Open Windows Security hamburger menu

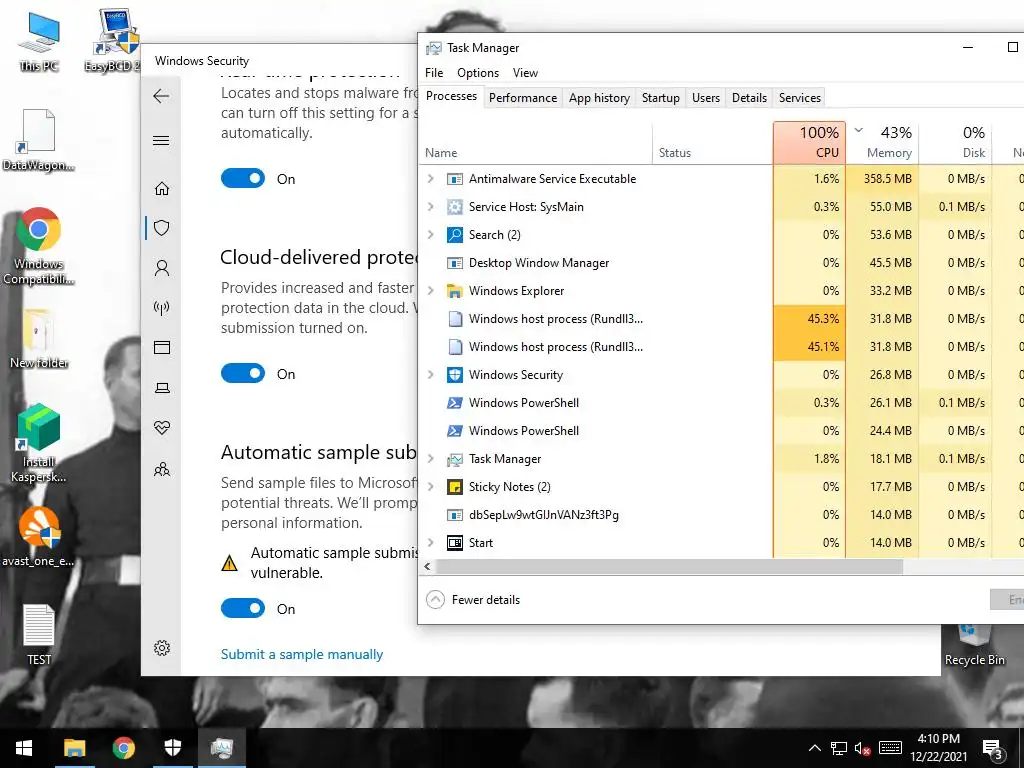161,140
